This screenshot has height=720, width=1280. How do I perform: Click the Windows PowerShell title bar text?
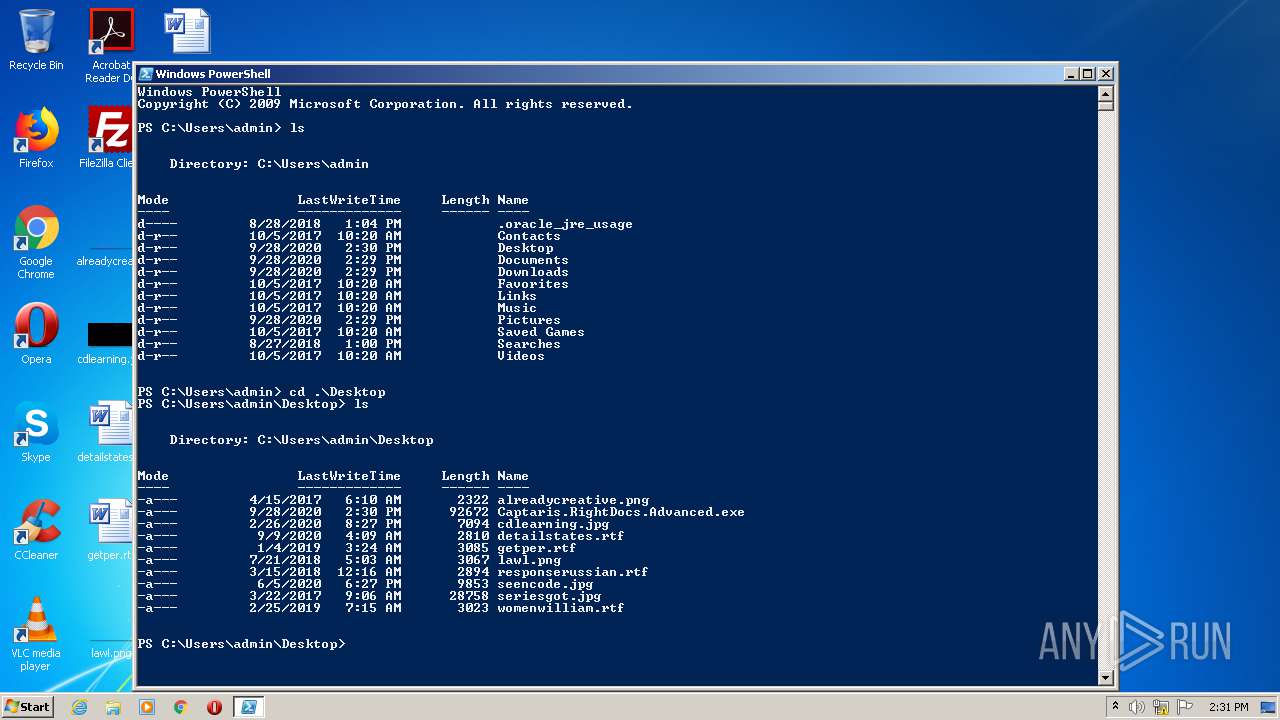213,74
